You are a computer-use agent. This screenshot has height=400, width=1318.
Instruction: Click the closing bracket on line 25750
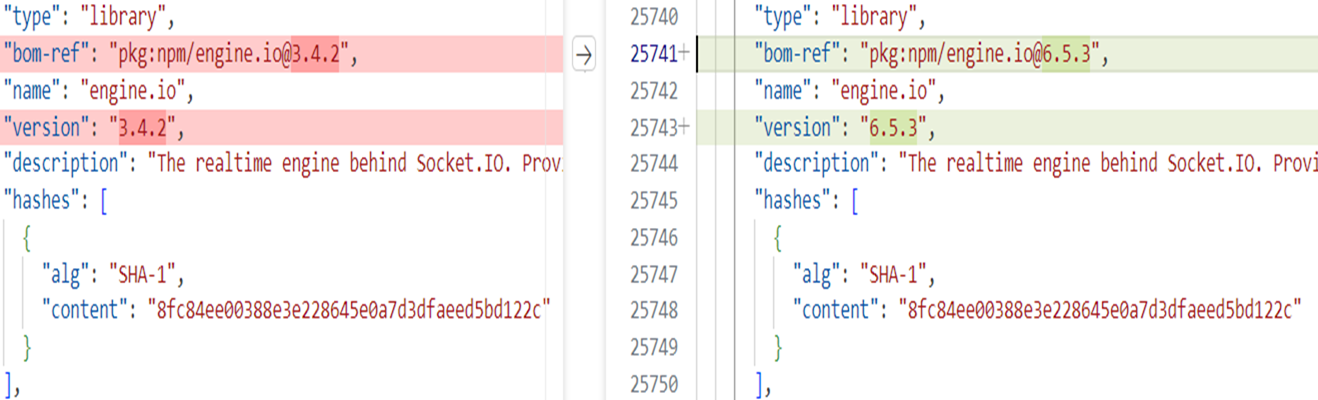762,384
